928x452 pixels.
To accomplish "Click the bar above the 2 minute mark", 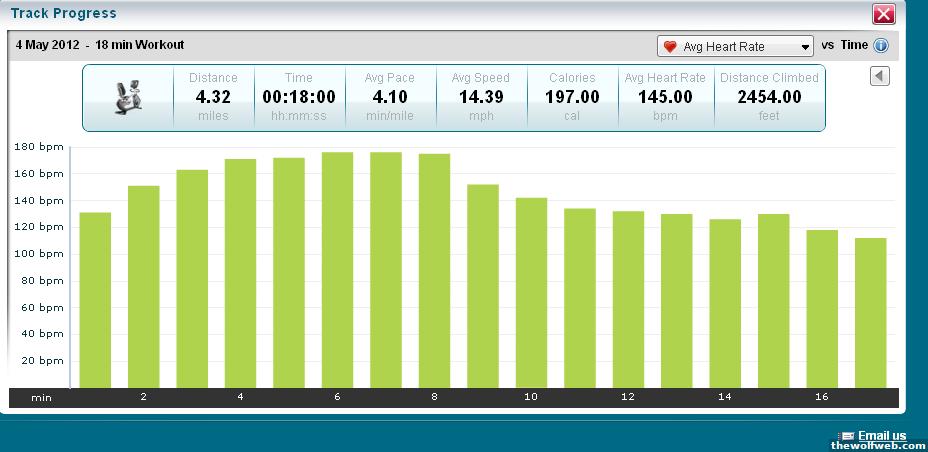I will [x=143, y=287].
